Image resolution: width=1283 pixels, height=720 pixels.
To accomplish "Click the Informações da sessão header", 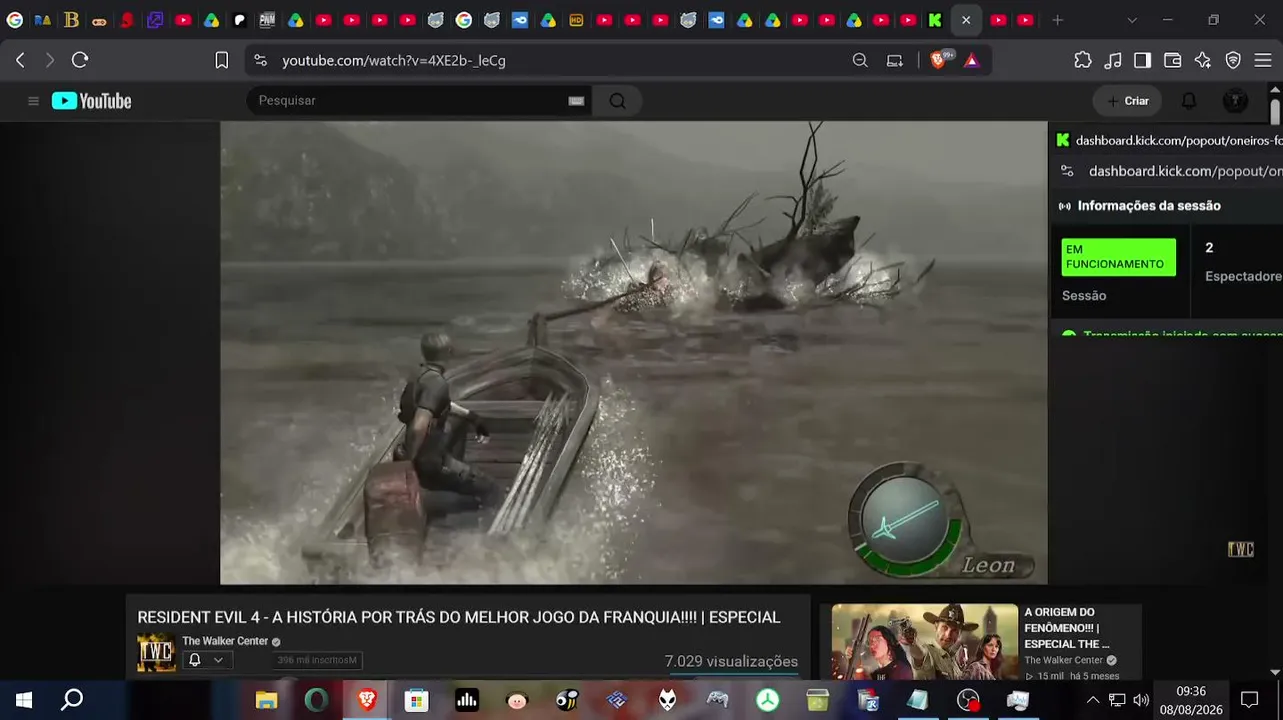I will point(1149,206).
